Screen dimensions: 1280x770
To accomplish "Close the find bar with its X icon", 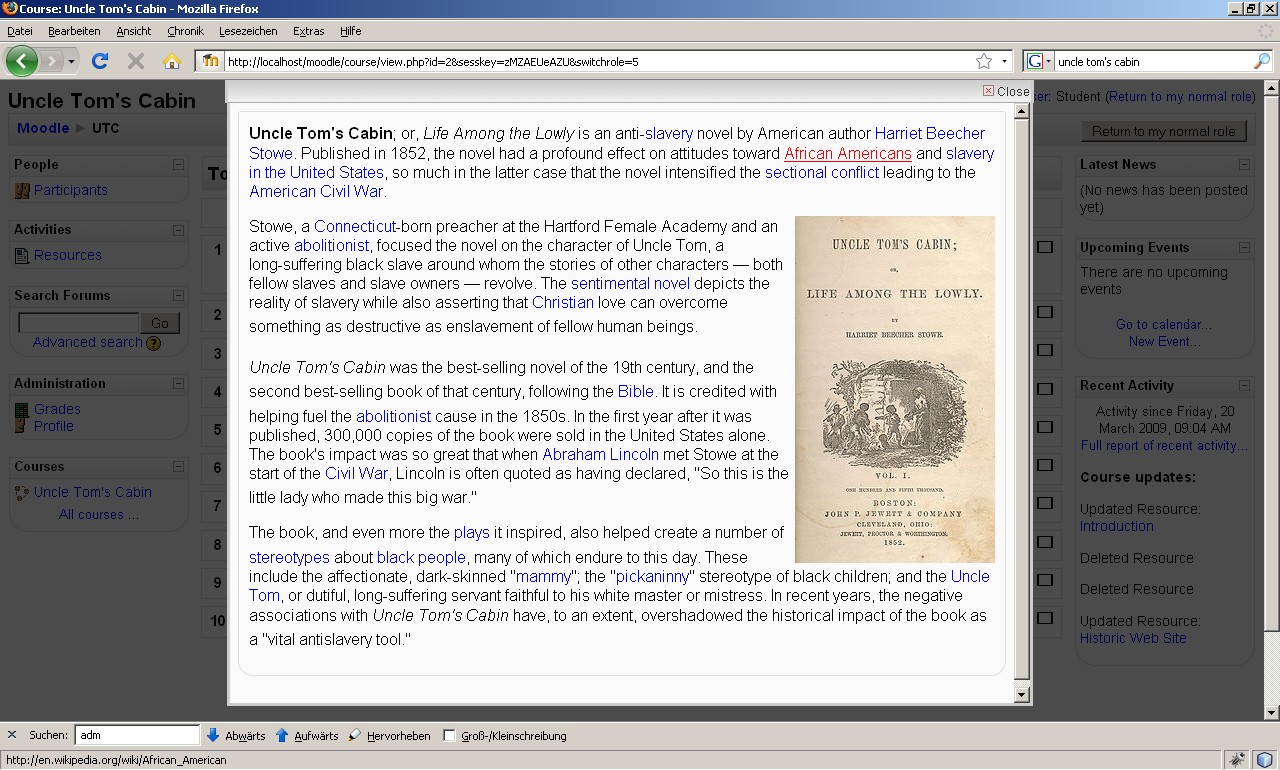I will click(x=12, y=735).
